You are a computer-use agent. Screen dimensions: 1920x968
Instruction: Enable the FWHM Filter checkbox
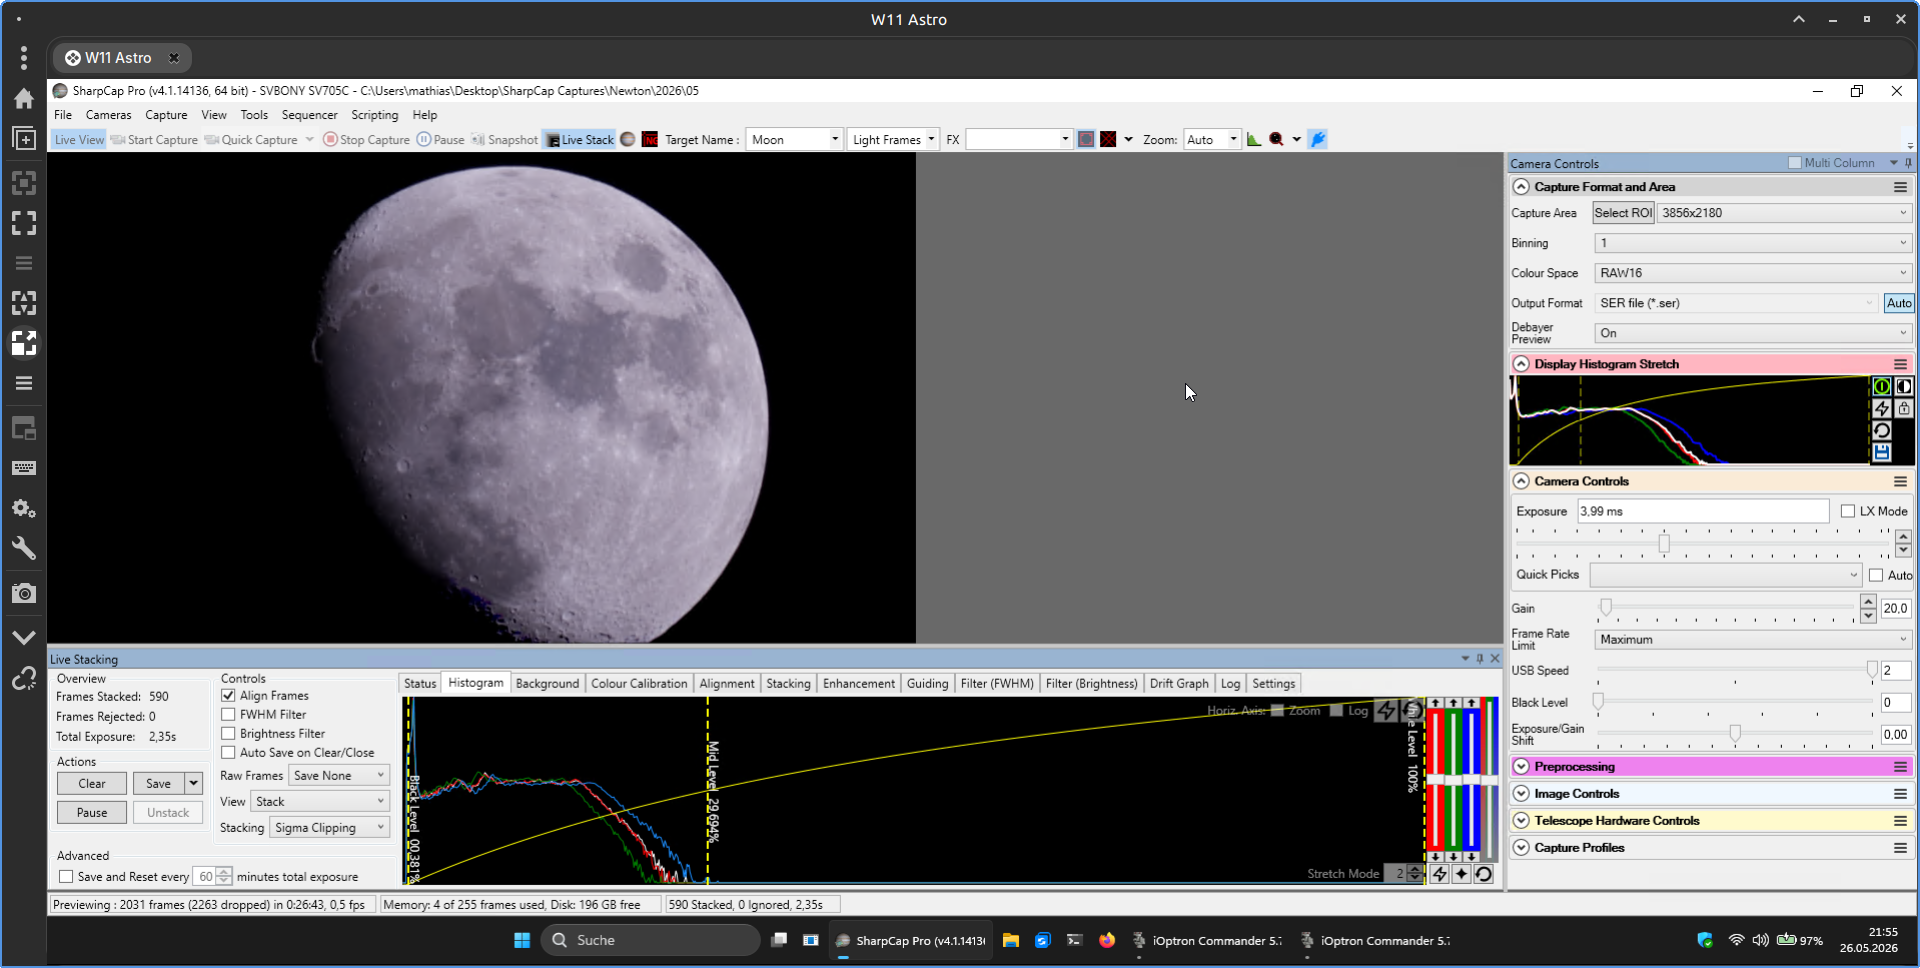[x=228, y=715]
